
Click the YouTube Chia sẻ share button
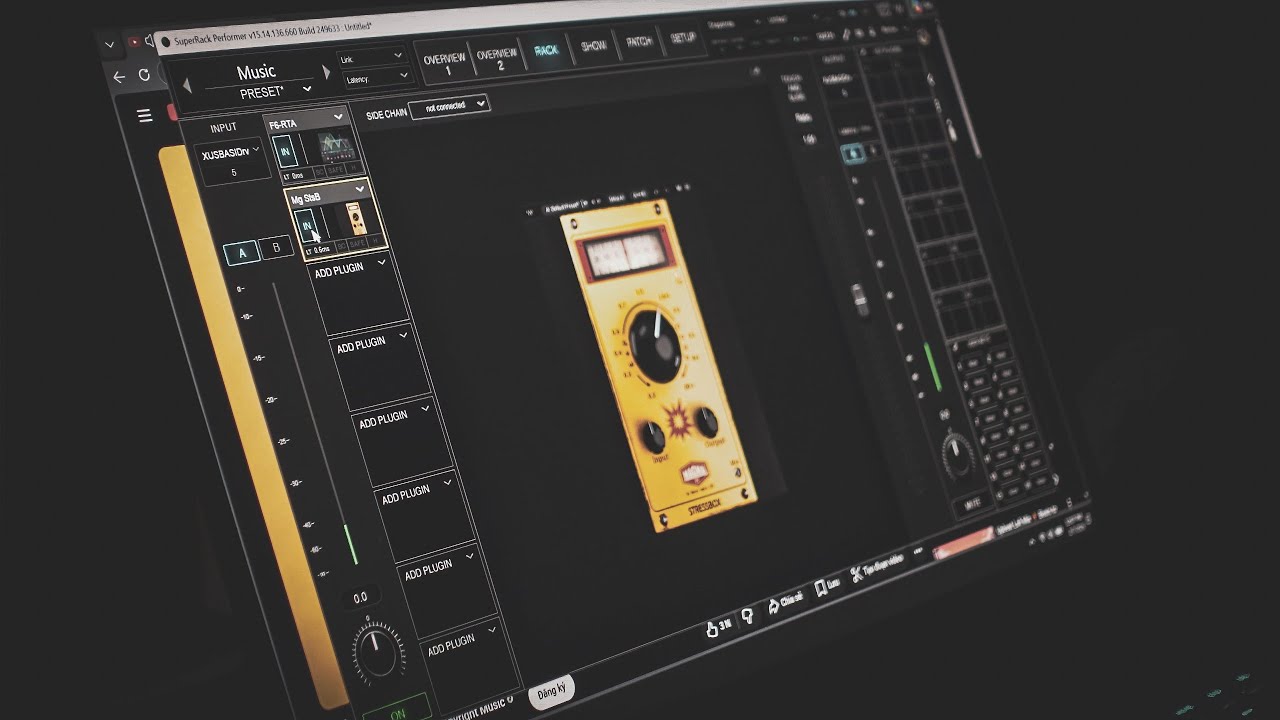(785, 603)
